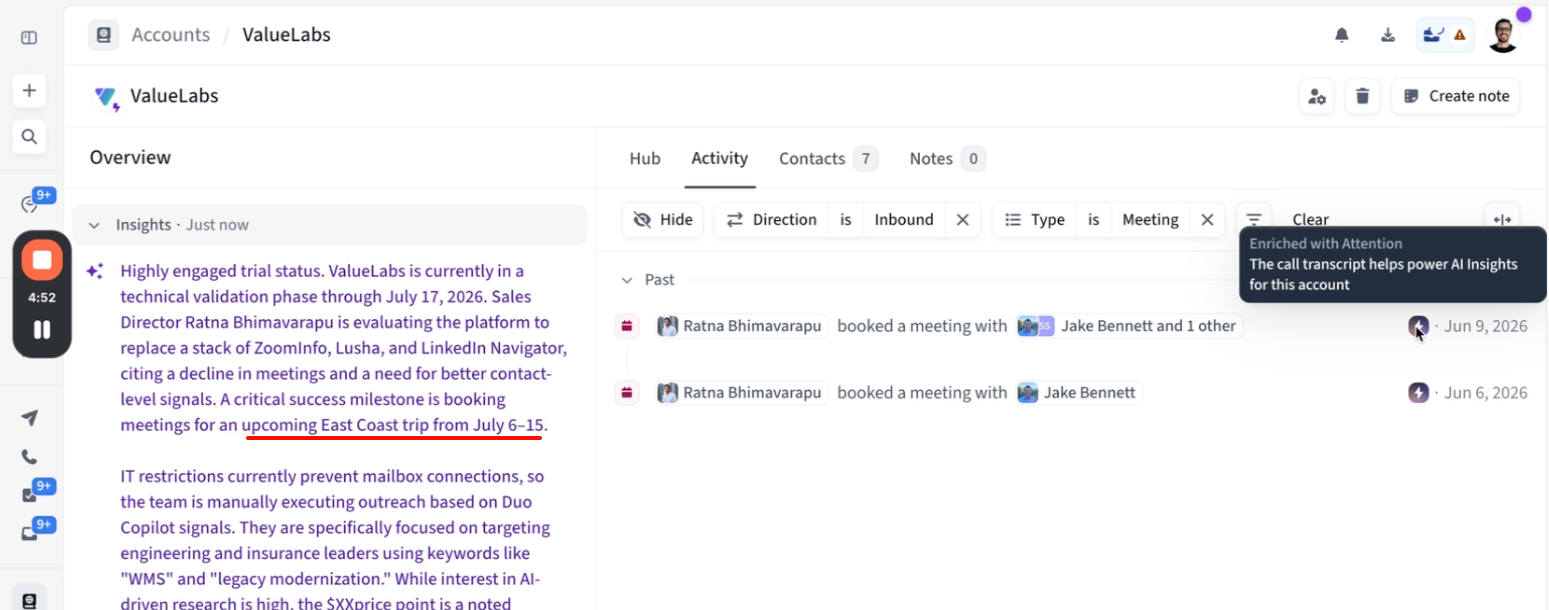Viewport: 1549px width, 610px height.
Task: Click the Hide filters button
Action: (x=663, y=220)
